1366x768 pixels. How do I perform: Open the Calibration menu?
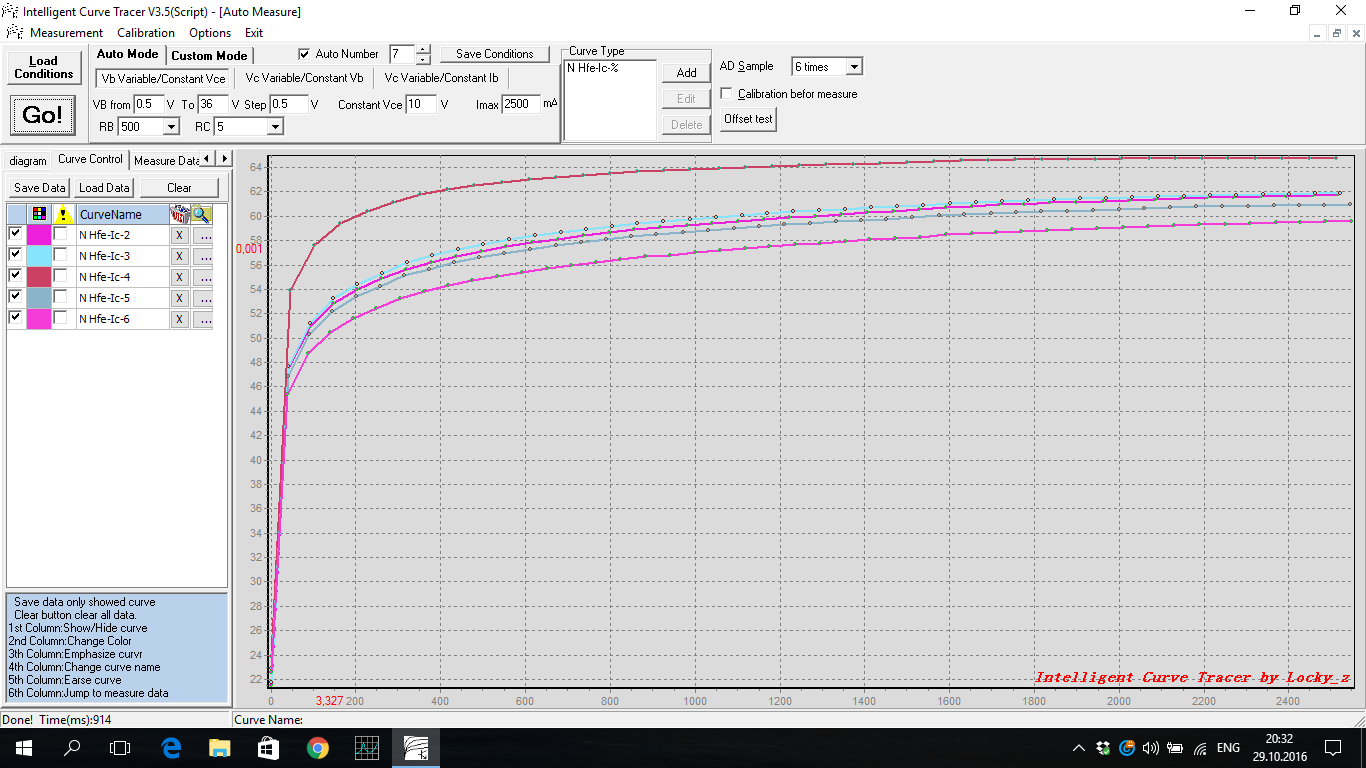(x=146, y=33)
